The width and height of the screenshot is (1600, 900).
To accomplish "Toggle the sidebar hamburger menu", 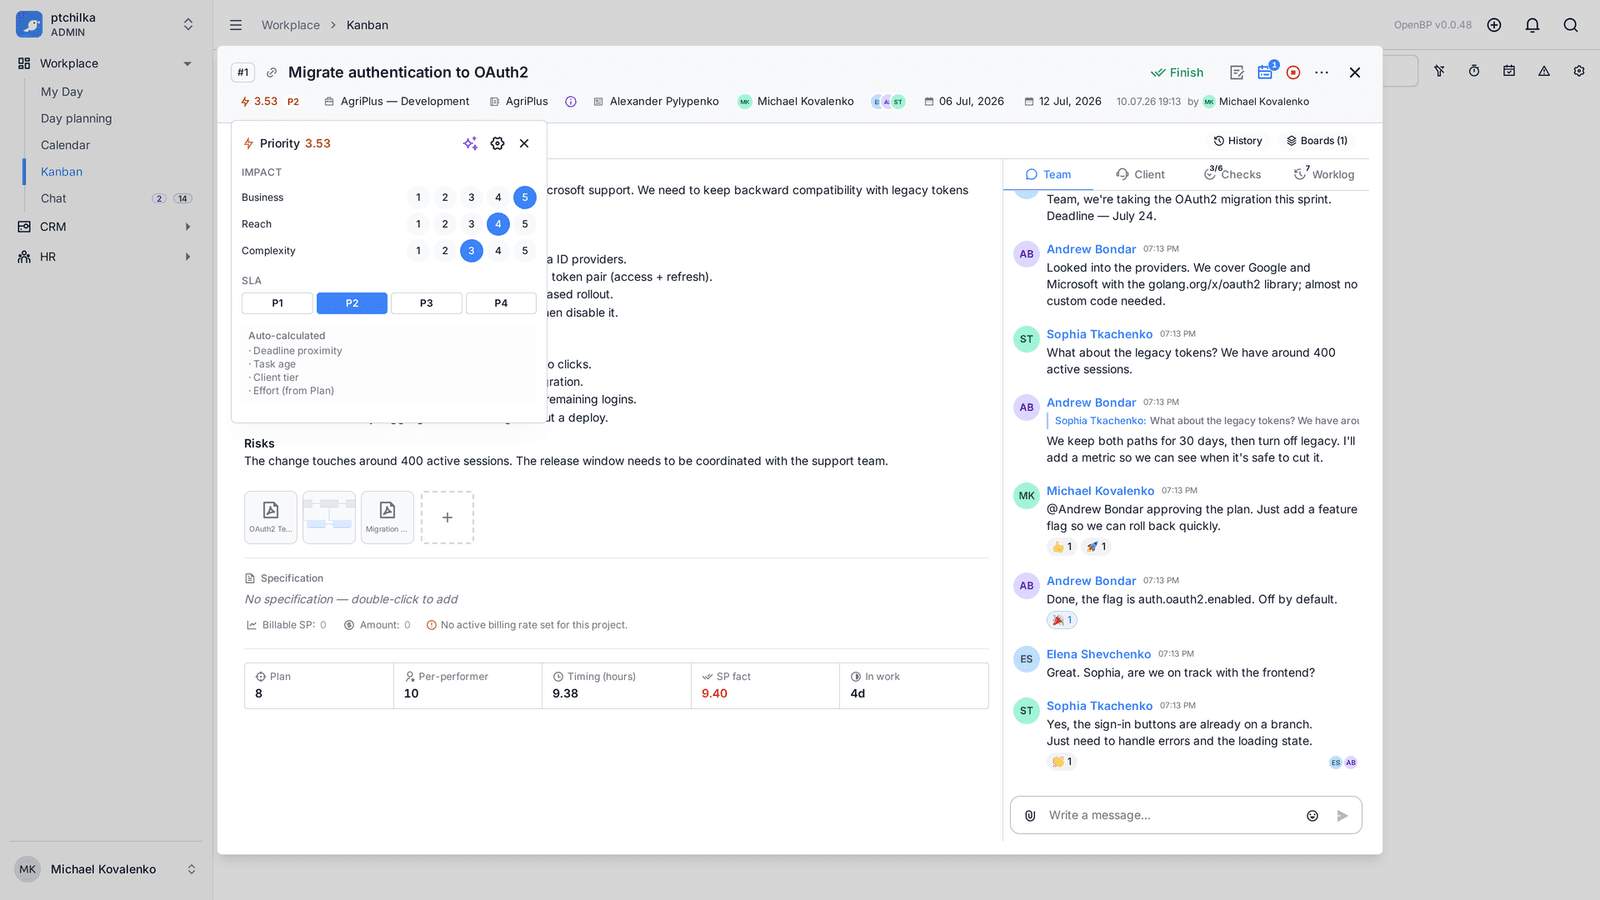I will coord(235,25).
